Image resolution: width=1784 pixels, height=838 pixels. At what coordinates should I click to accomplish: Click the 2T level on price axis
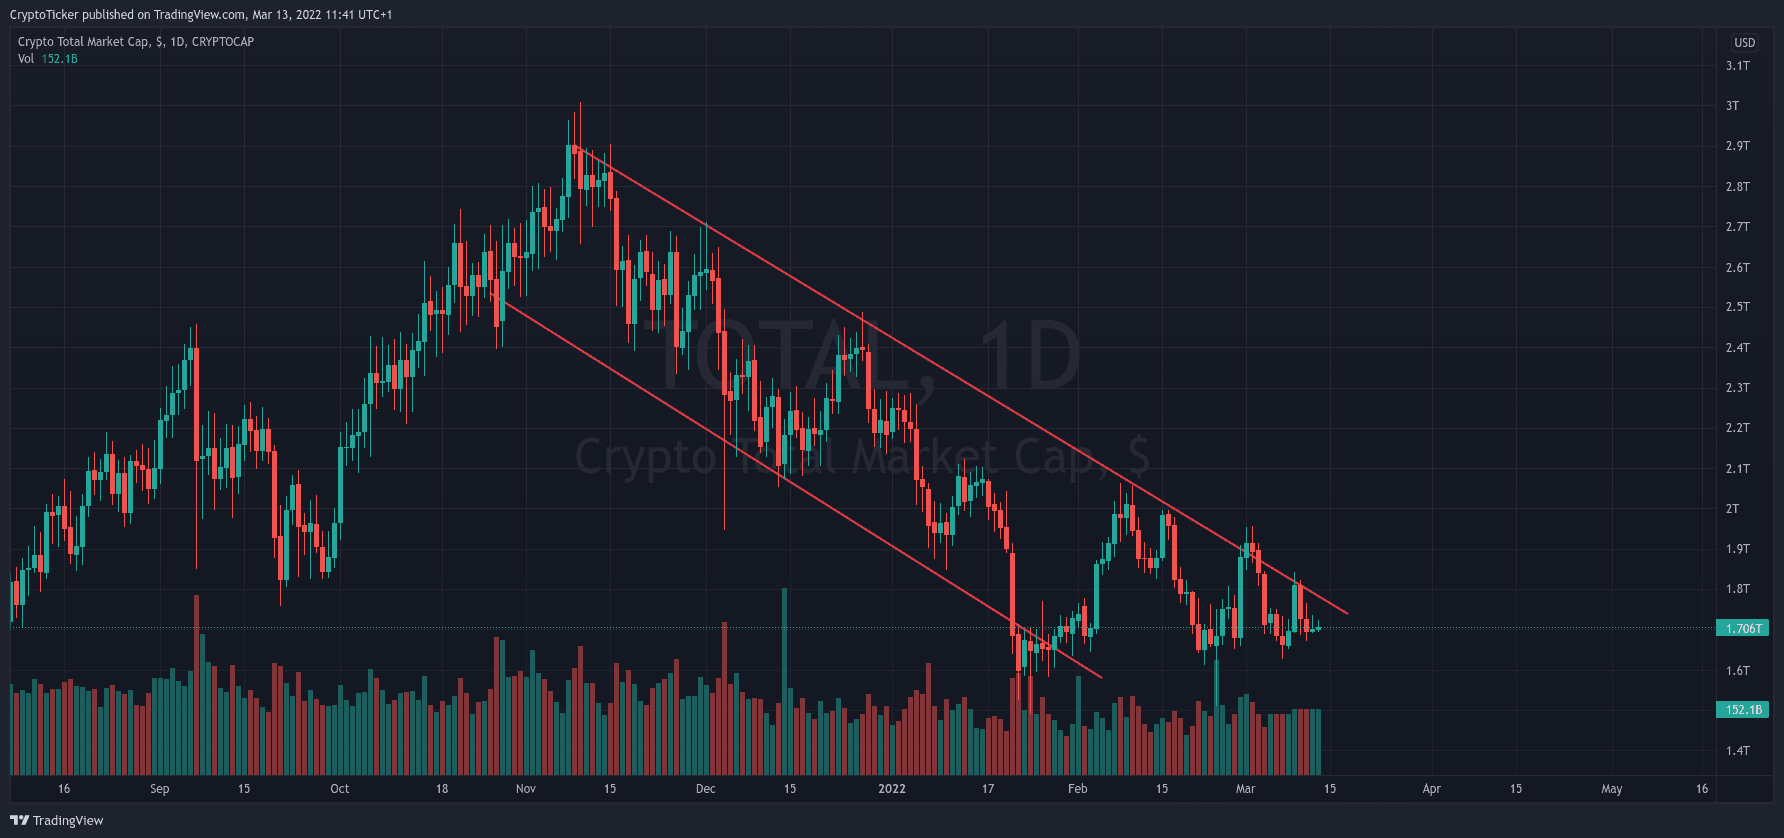1733,509
